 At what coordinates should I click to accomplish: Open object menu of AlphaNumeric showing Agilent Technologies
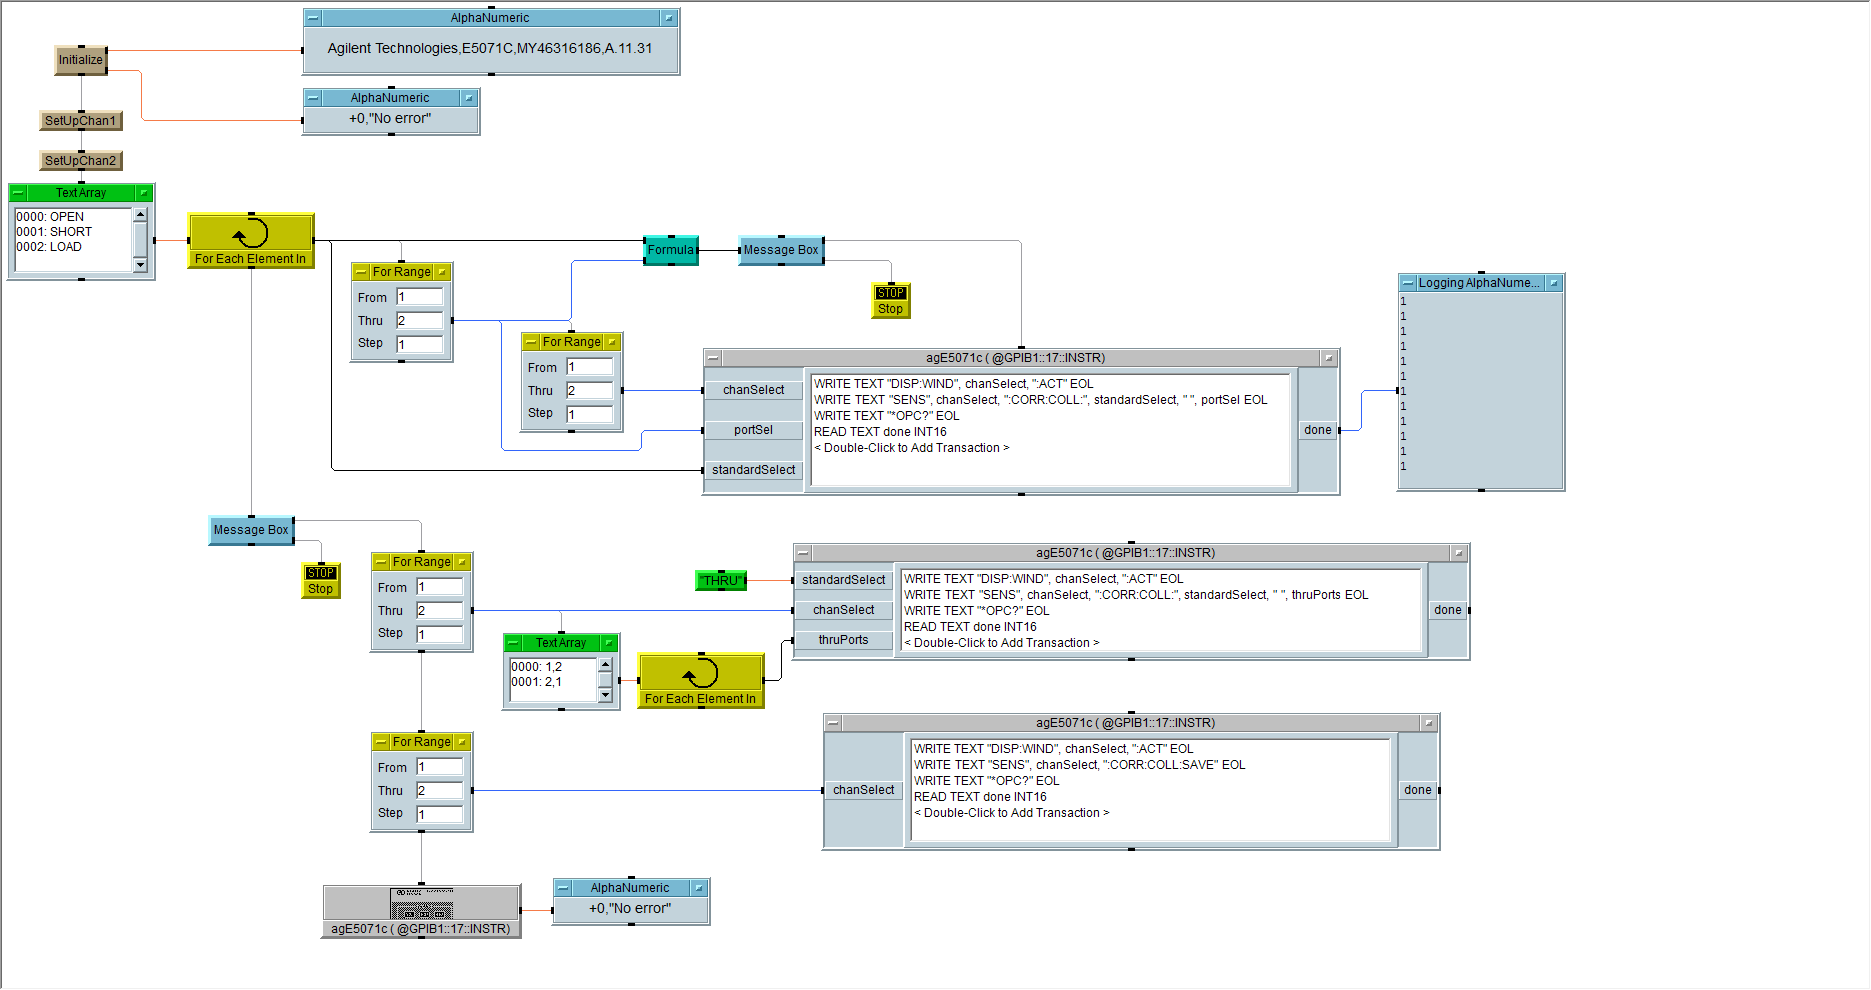313,18
